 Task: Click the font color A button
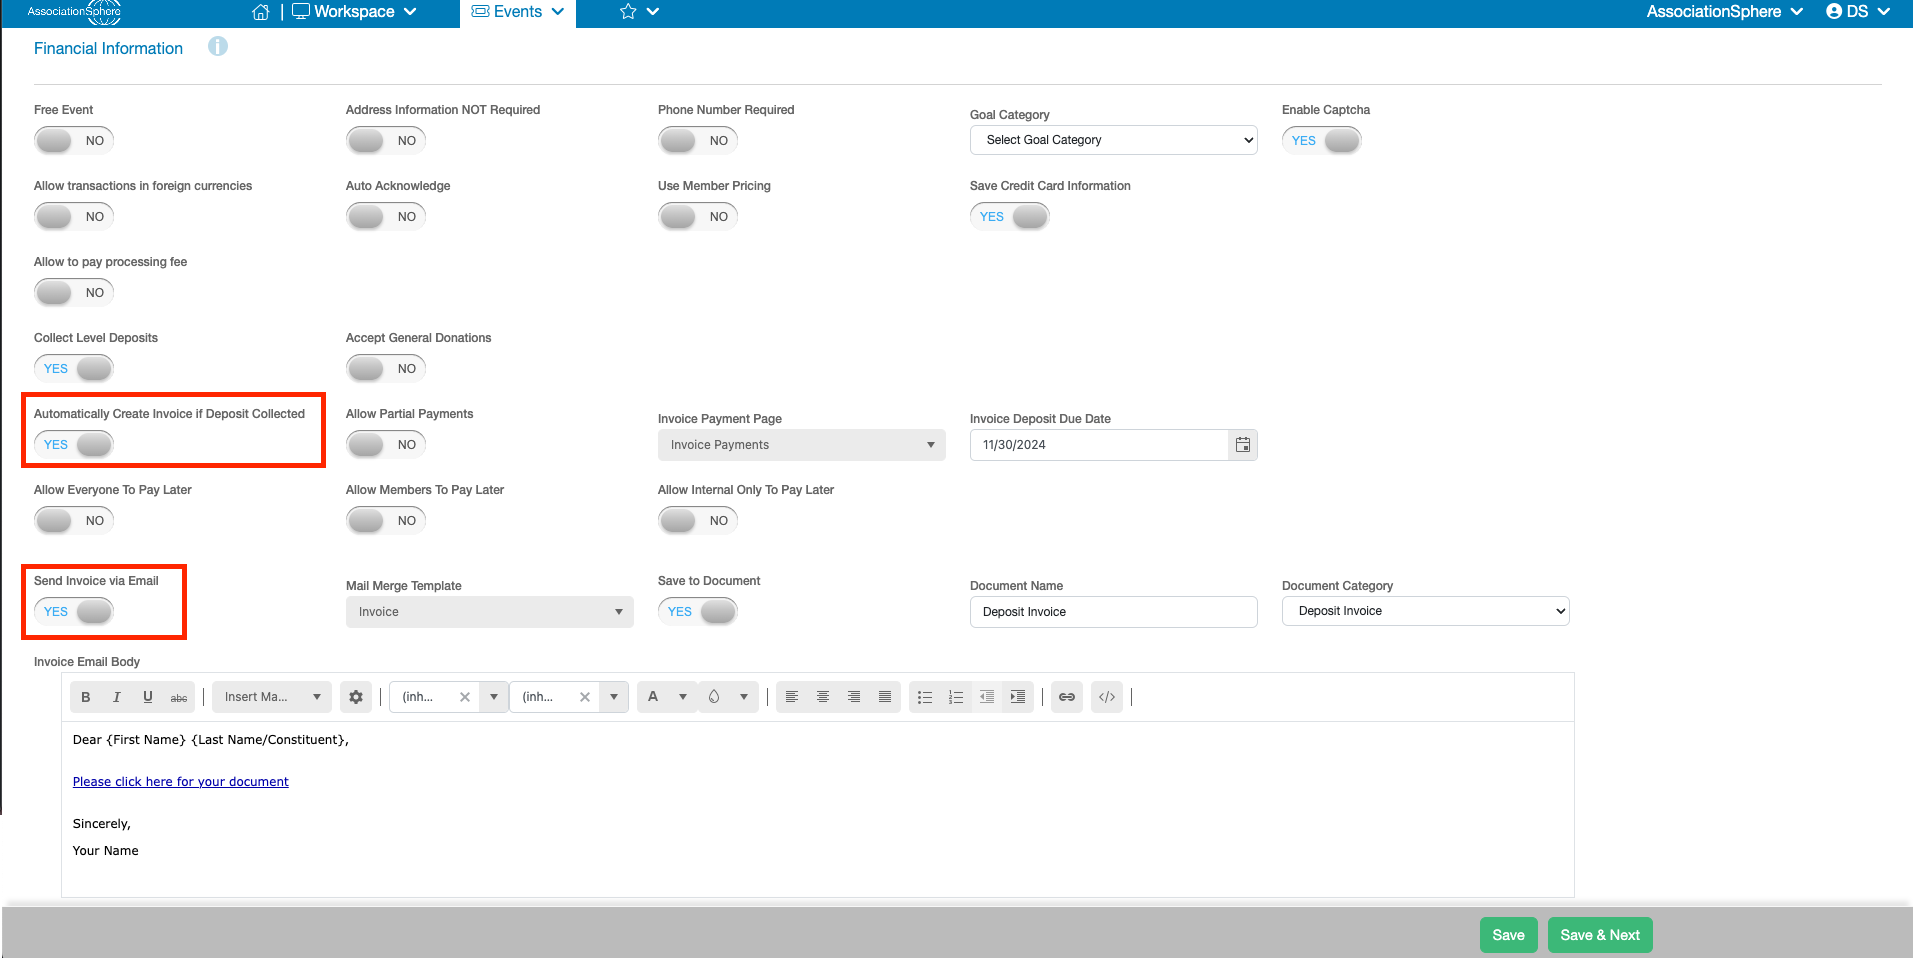(x=653, y=697)
